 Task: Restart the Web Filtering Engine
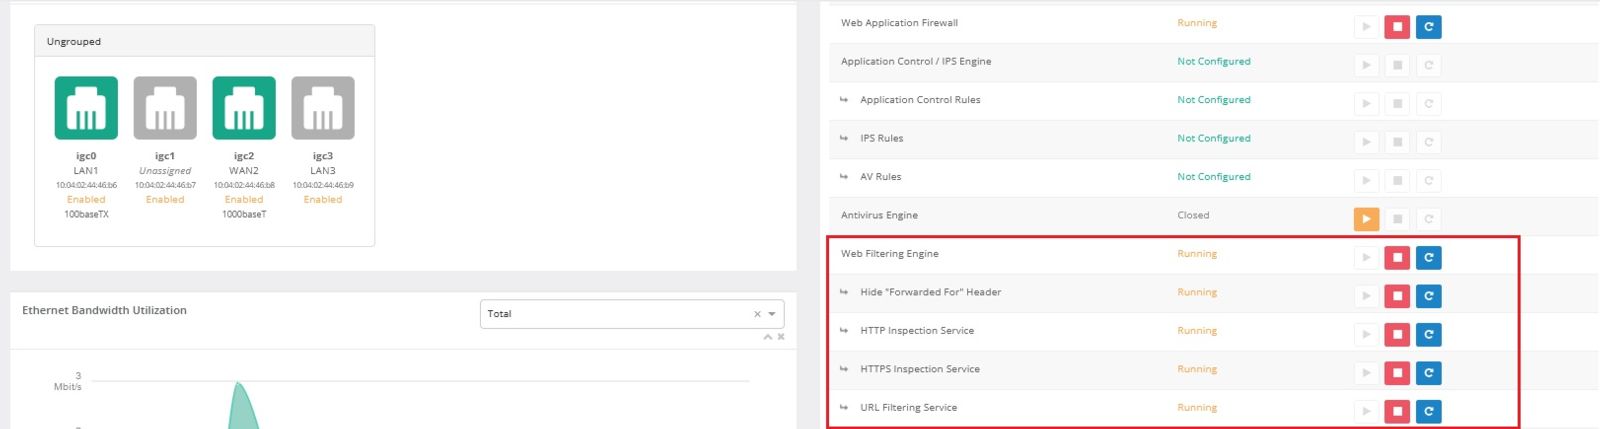(x=1428, y=258)
